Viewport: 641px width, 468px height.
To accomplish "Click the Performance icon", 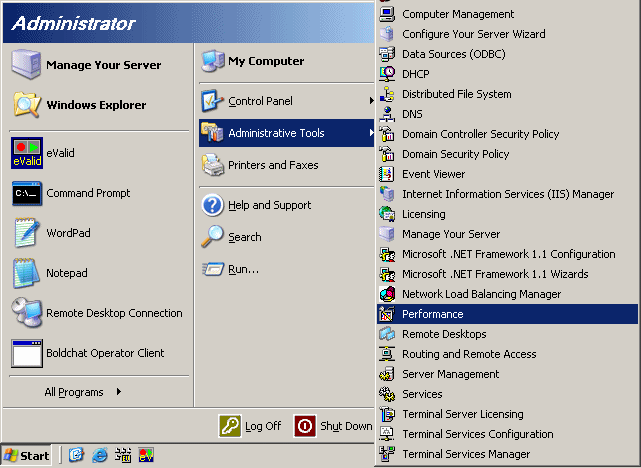I will tap(387, 314).
